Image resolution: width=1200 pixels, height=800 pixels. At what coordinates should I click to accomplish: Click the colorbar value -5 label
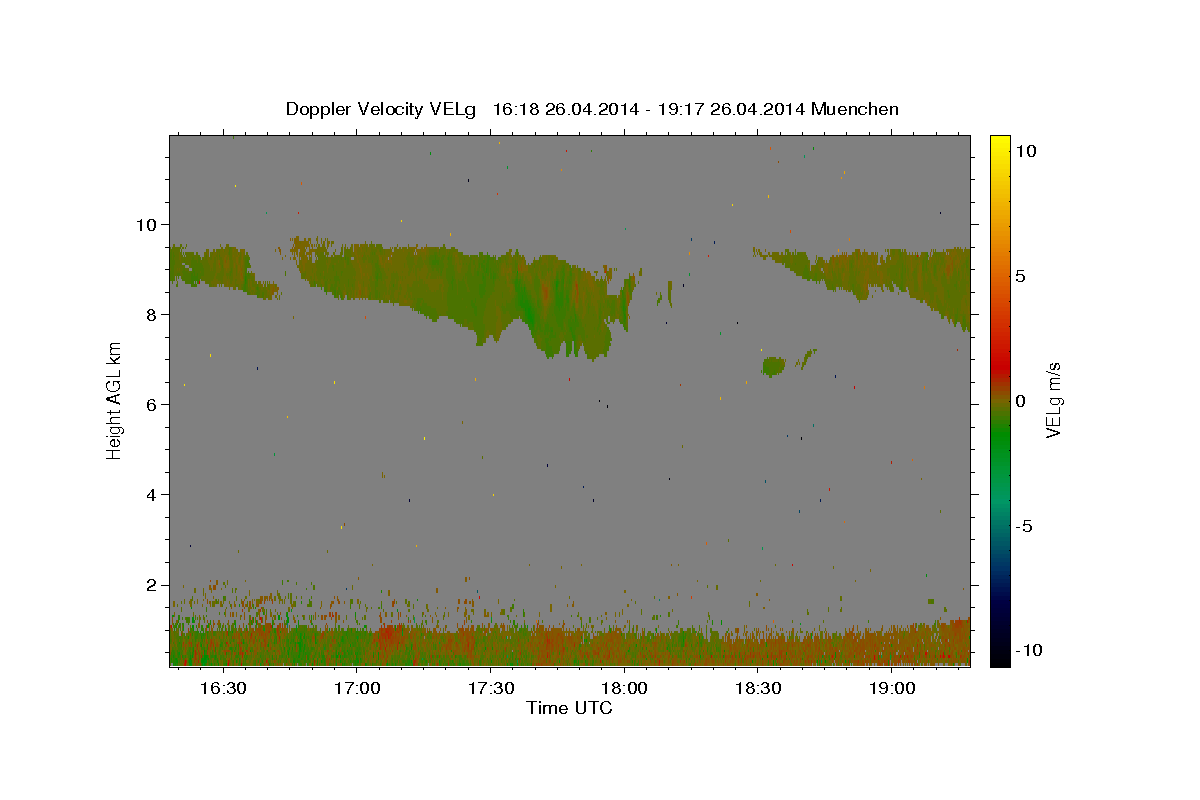pyautogui.click(x=1024, y=526)
